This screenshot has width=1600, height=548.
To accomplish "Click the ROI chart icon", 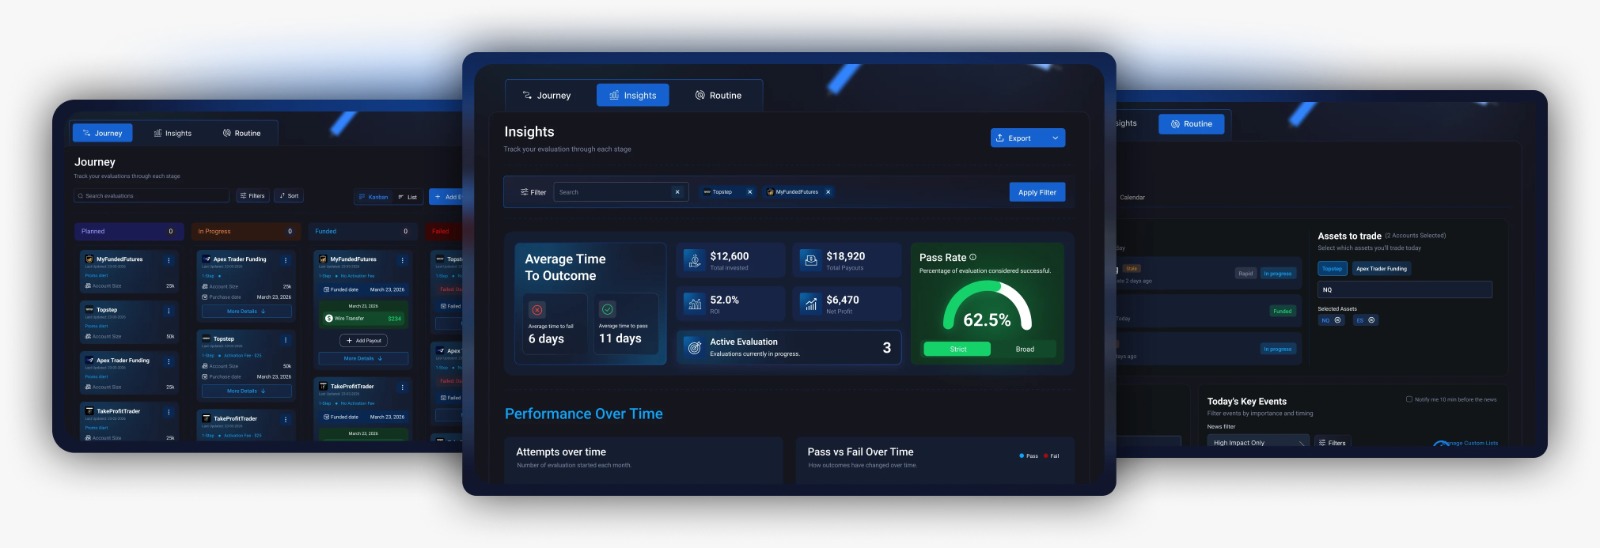I will coord(694,303).
